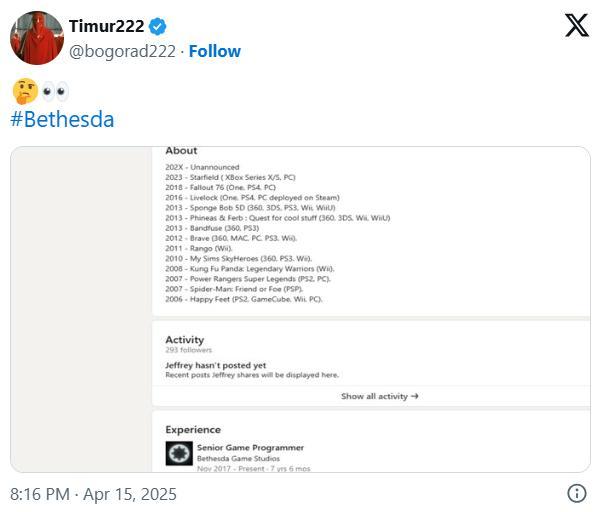The width and height of the screenshot is (602, 512).
Task: Click the About section heading
Action: click(181, 150)
